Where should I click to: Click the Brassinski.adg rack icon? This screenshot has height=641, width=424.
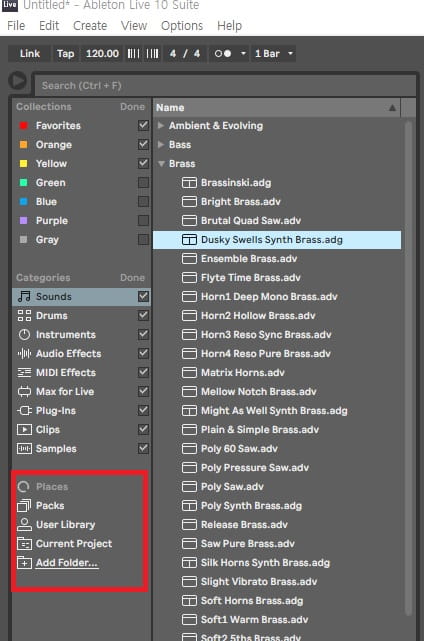point(189,182)
